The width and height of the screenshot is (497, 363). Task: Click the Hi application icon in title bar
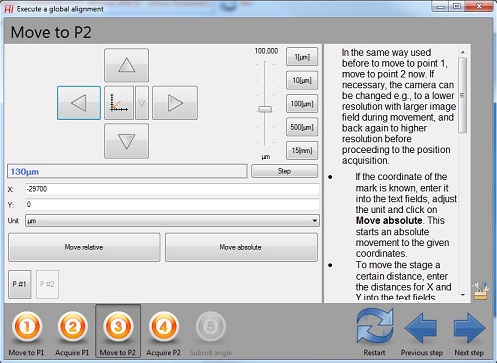9,9
